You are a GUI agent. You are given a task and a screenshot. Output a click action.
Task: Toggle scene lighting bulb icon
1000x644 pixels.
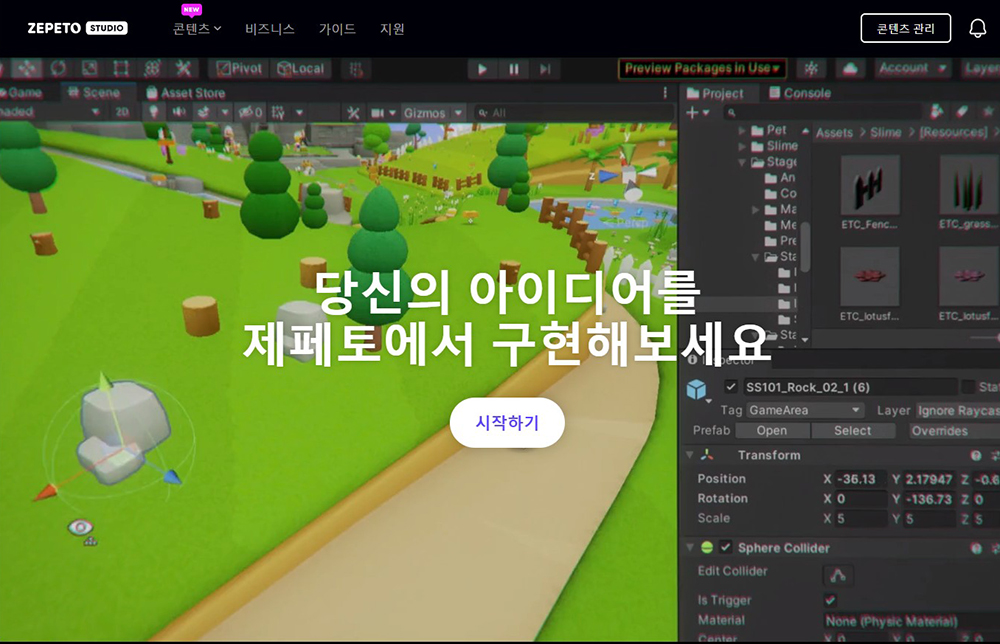(153, 113)
